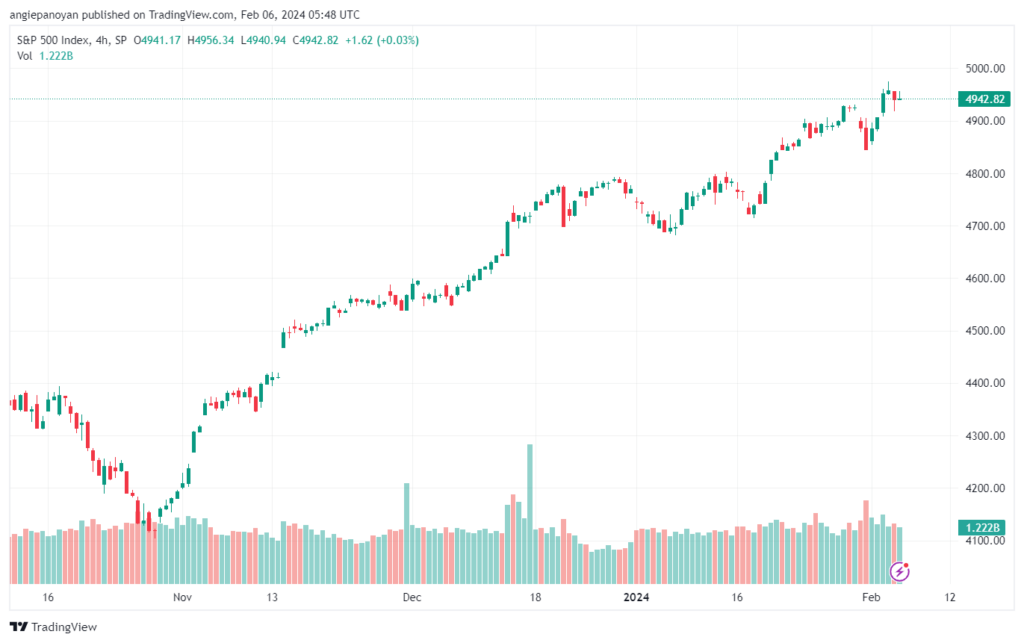Click the S&P 500 Index symbol title
The image size is (1024, 643).
click(x=53, y=40)
